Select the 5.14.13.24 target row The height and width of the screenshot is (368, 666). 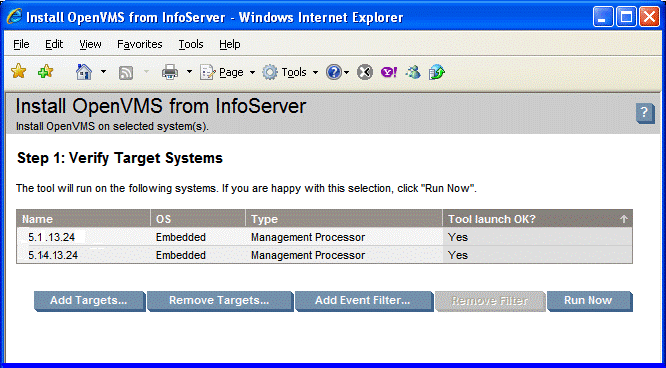[325, 255]
